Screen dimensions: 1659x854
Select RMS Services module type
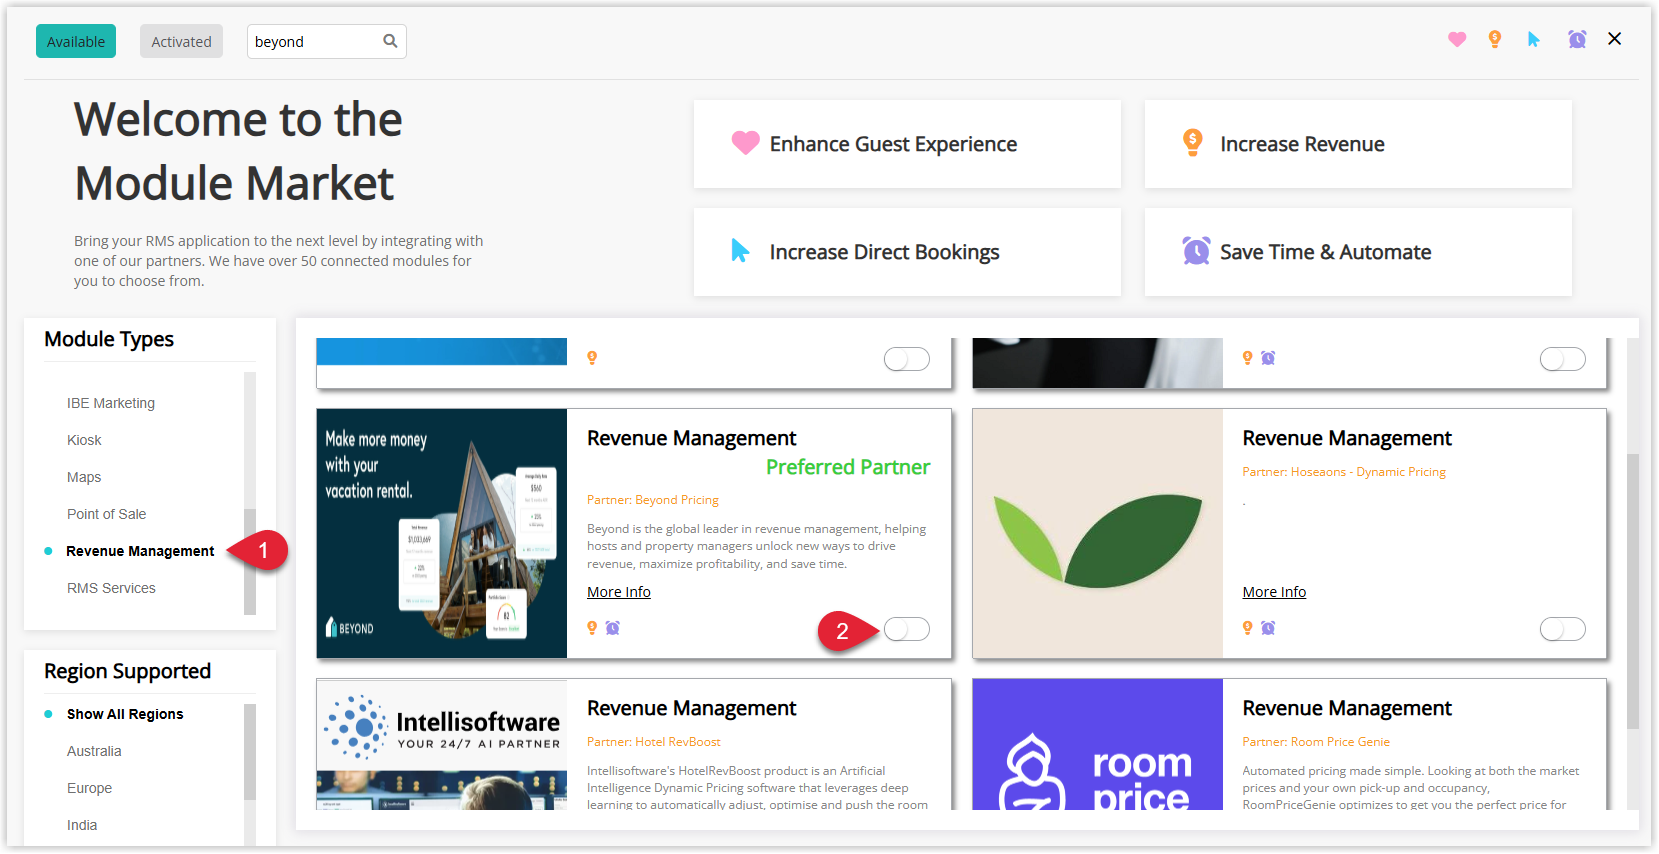[x=111, y=588]
